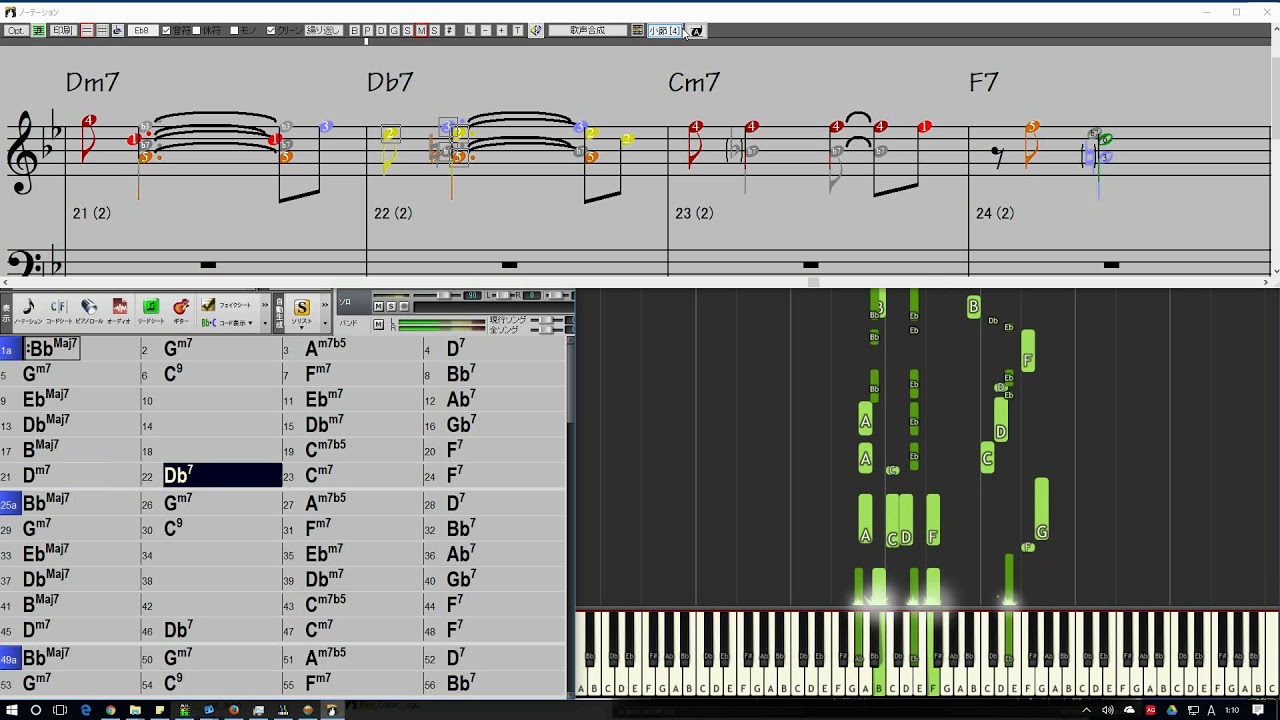Click the 歌声合成 button

pos(587,31)
